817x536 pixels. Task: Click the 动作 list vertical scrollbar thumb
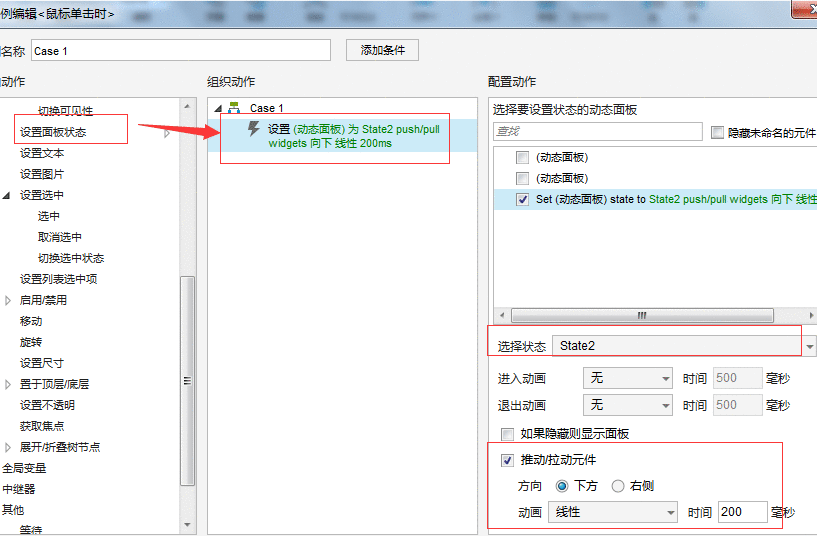pyautogui.click(x=188, y=381)
